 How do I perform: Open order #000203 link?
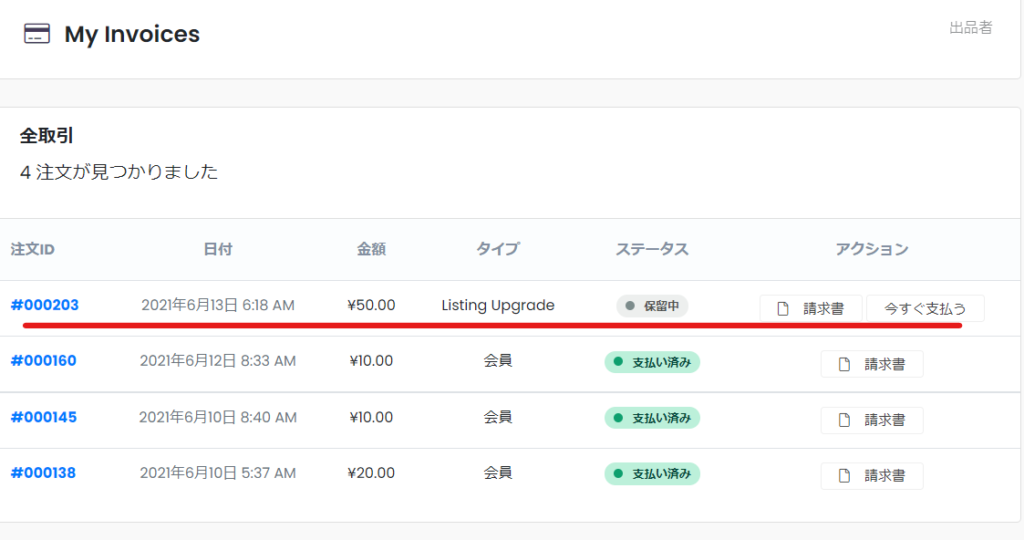(x=44, y=305)
